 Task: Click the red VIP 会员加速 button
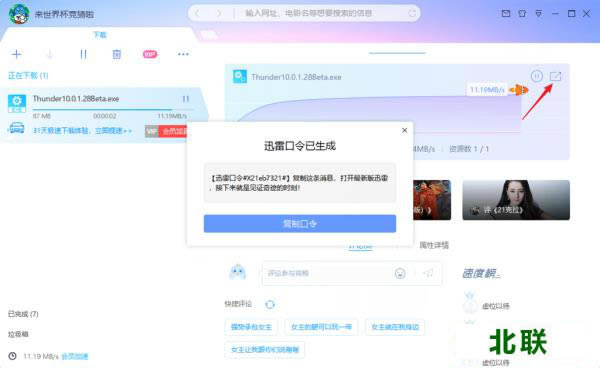point(166,131)
